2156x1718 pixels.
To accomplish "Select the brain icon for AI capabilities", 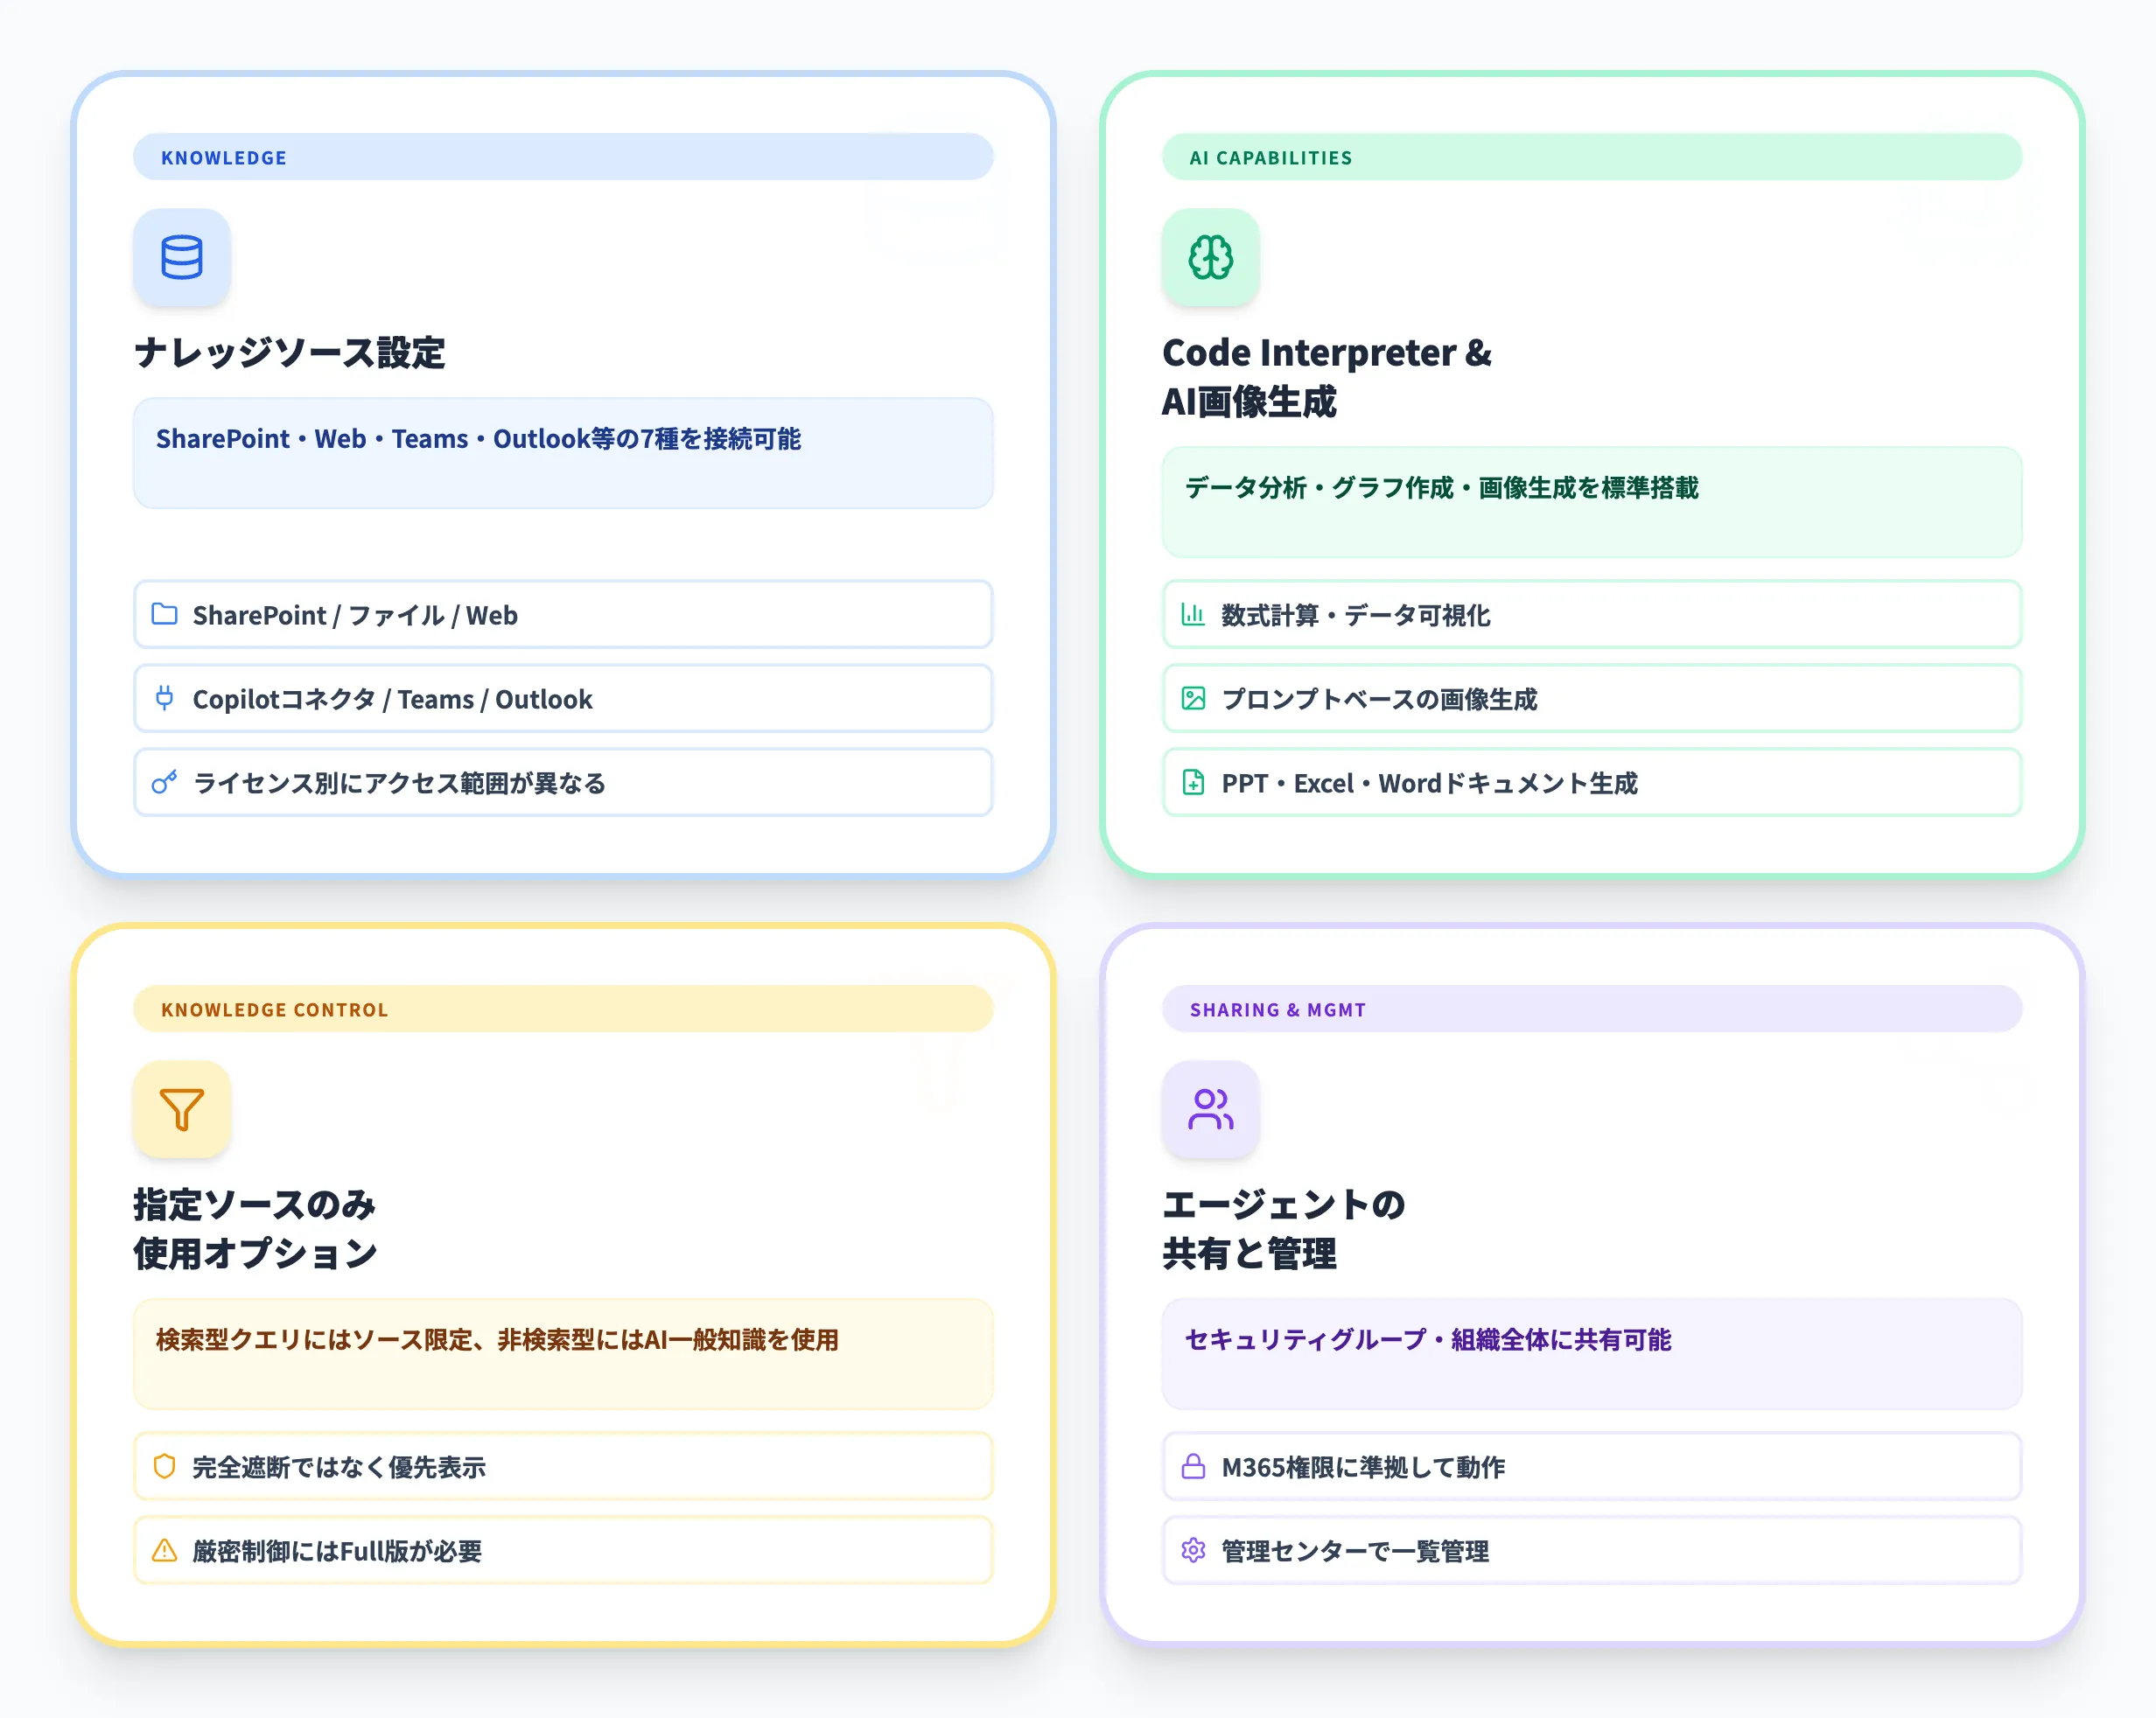I will (x=1210, y=257).
